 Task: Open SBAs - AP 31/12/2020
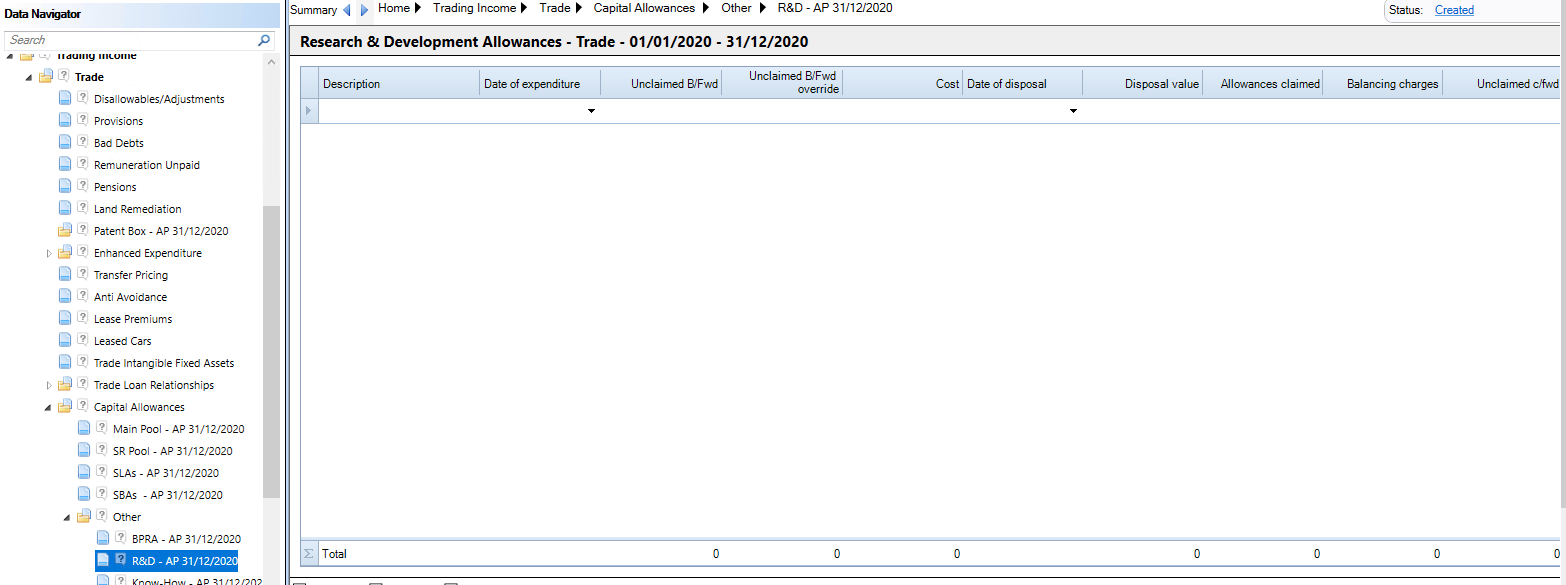pos(168,495)
